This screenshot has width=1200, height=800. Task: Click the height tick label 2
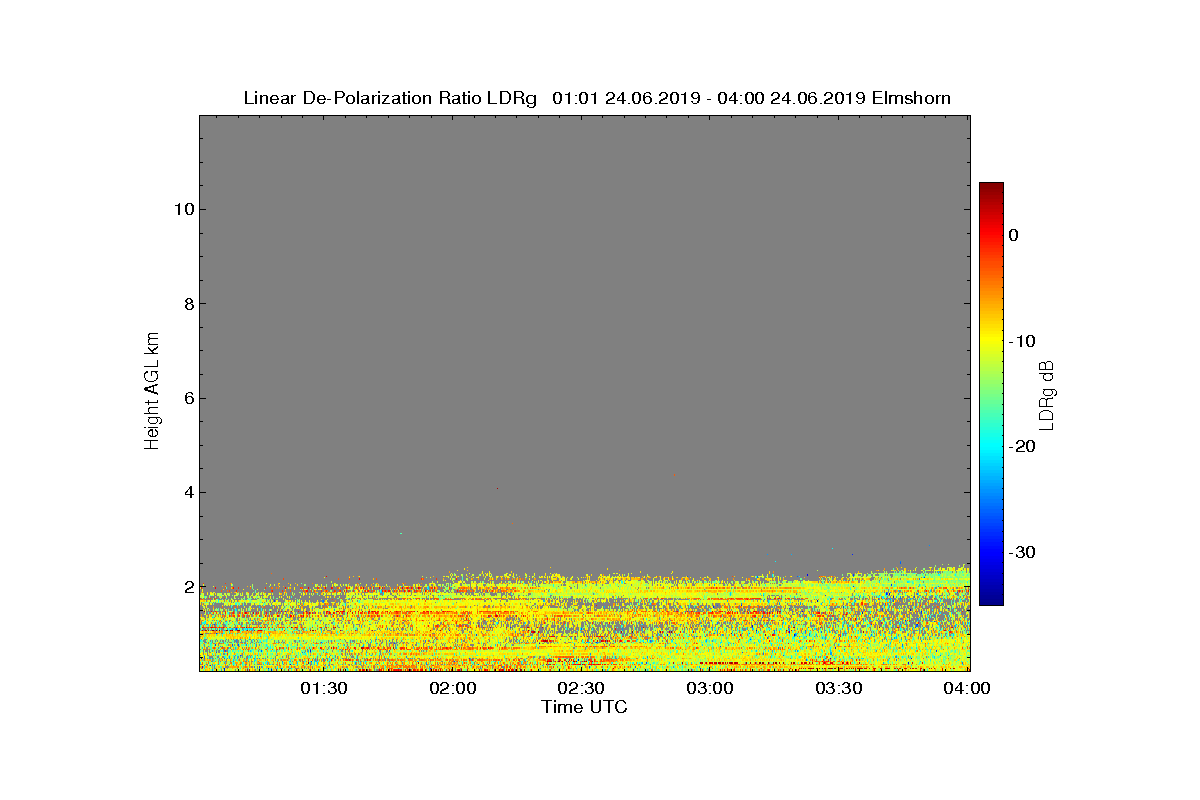coord(187,587)
